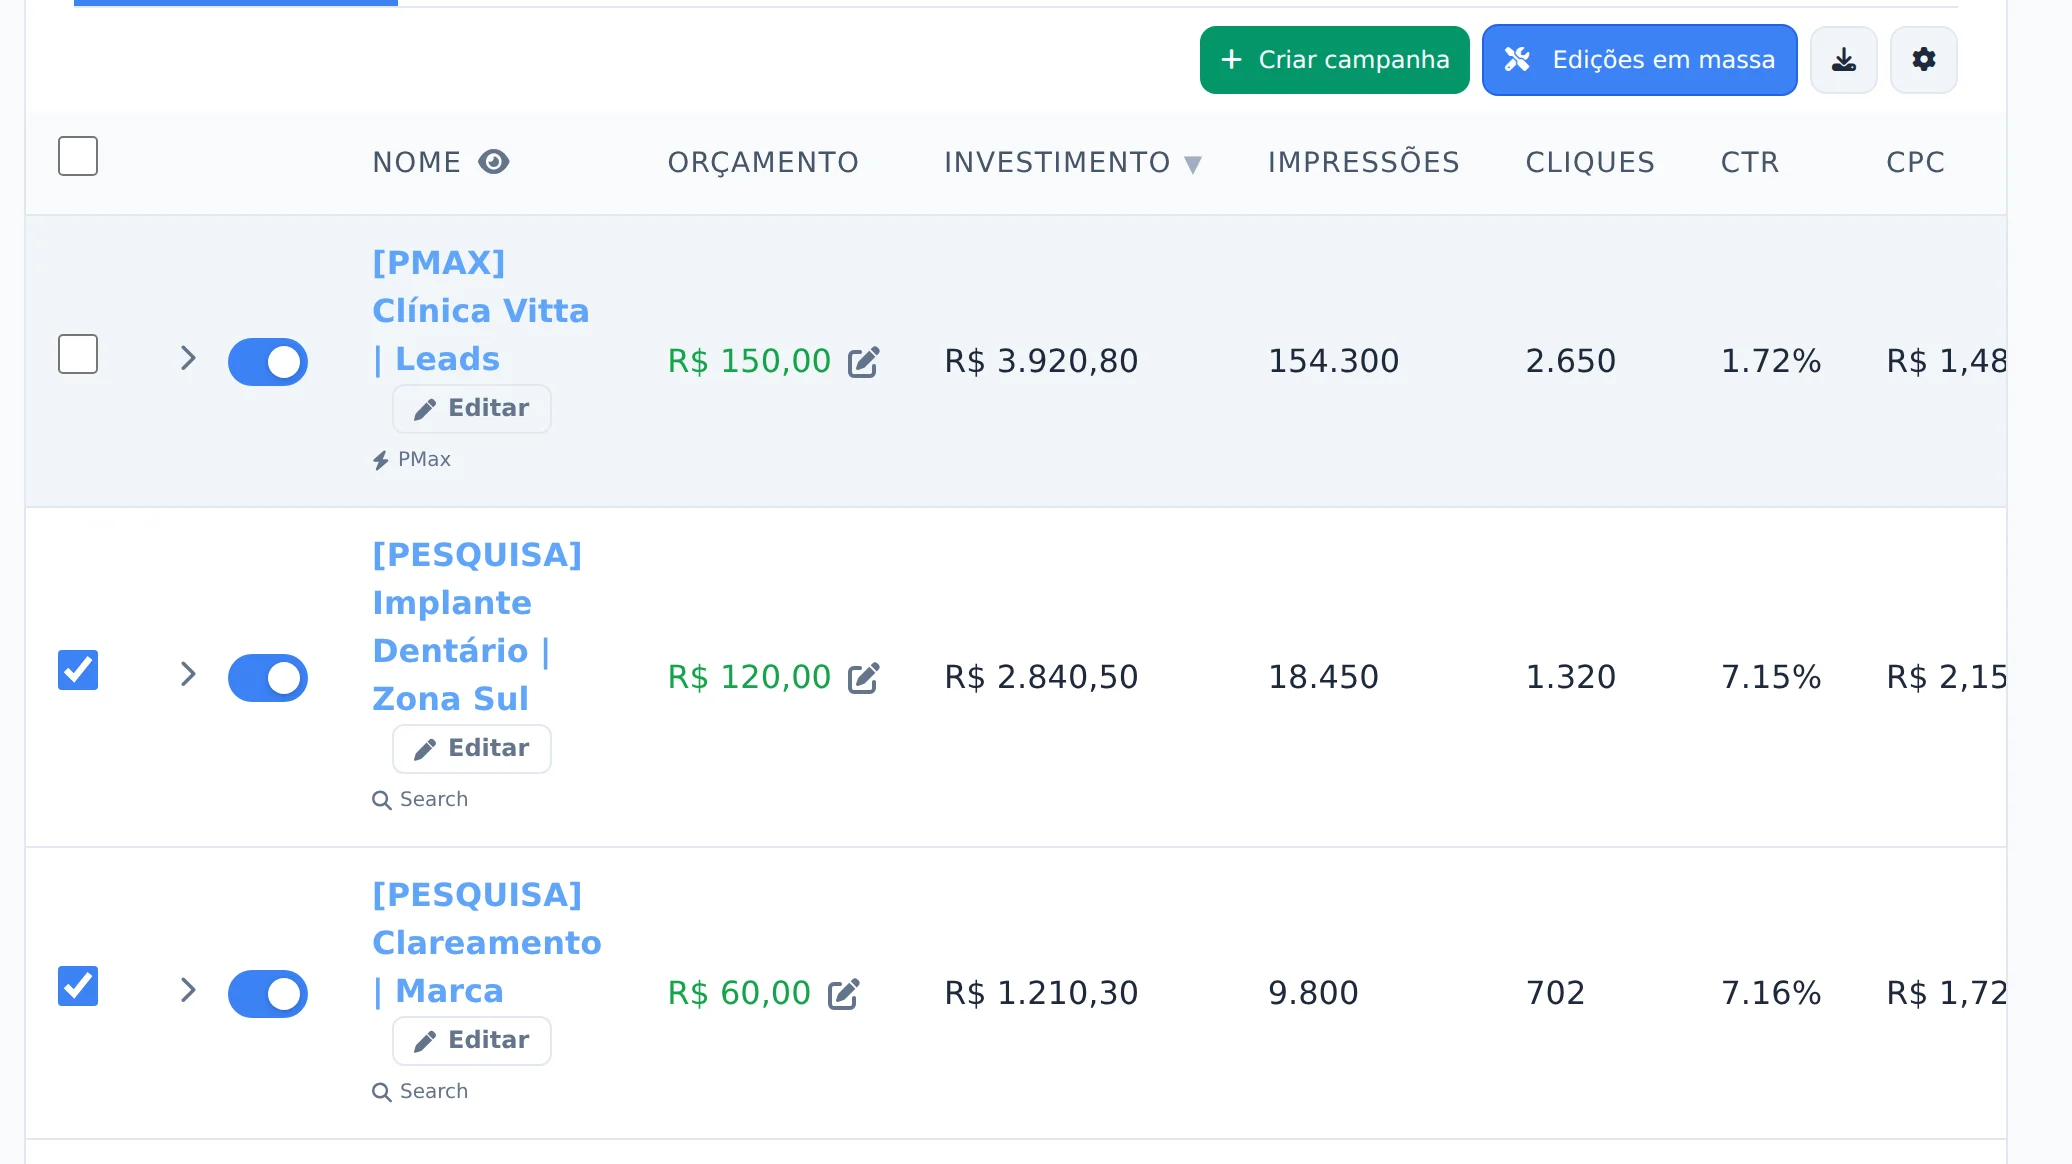Viewport: 2072px width, 1164px height.
Task: Open the [PESQUISA] Clareamento | Marca link
Action: 487,943
